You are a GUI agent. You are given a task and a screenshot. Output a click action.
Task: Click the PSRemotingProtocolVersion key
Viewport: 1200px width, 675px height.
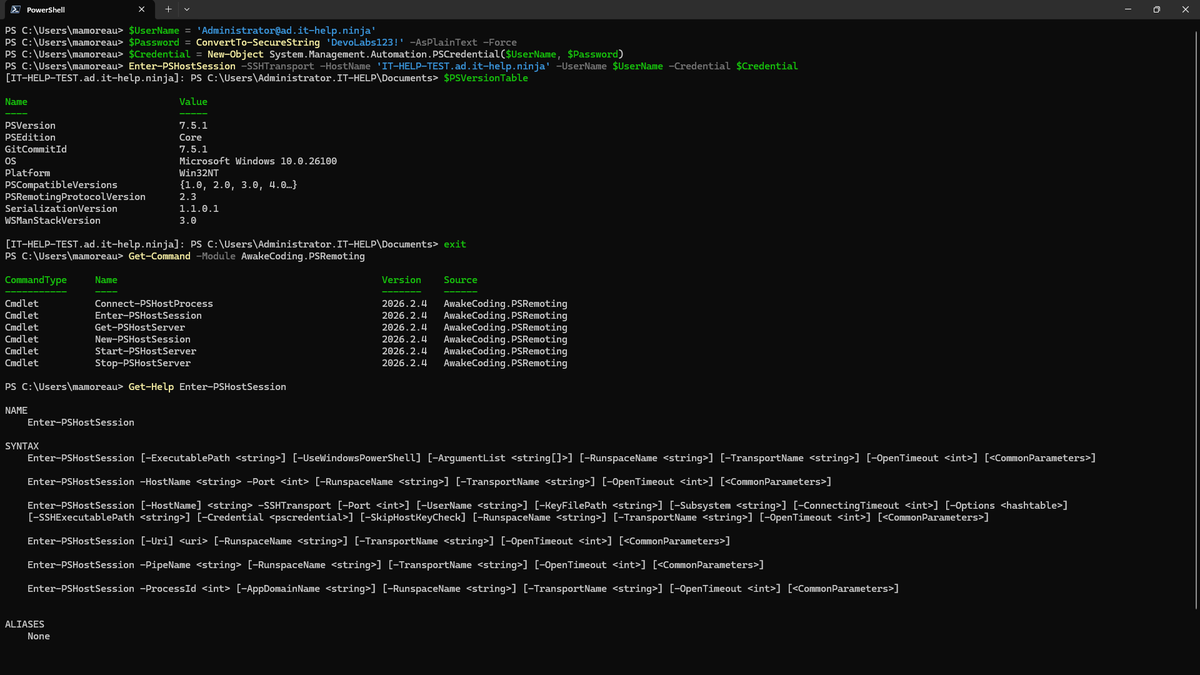(75, 197)
